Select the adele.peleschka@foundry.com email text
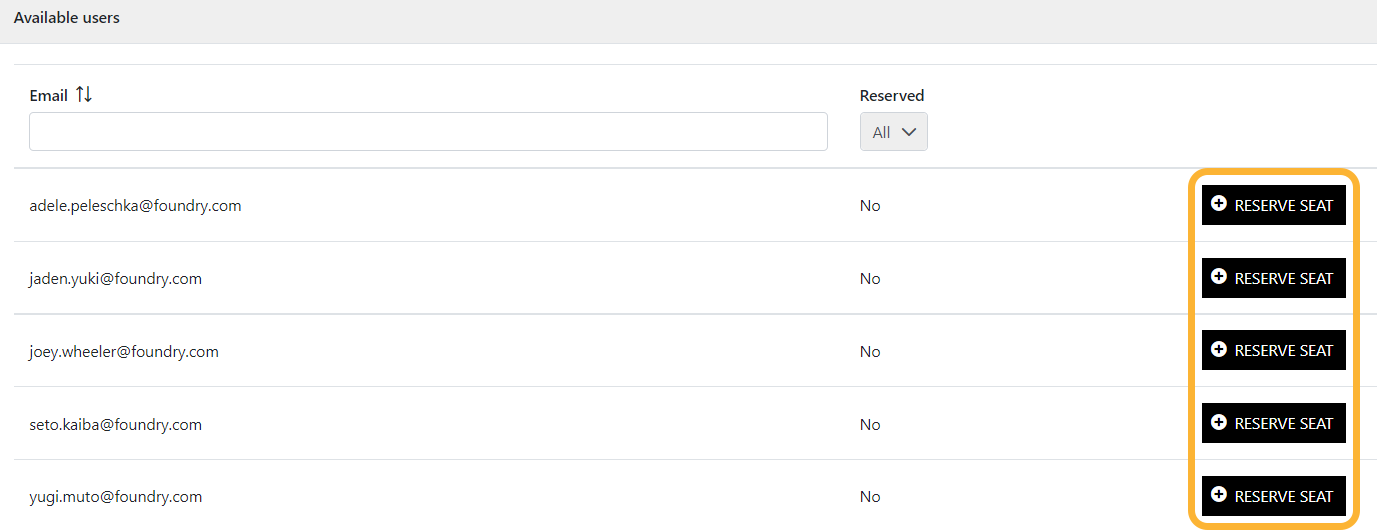The image size is (1377, 532). (135, 206)
